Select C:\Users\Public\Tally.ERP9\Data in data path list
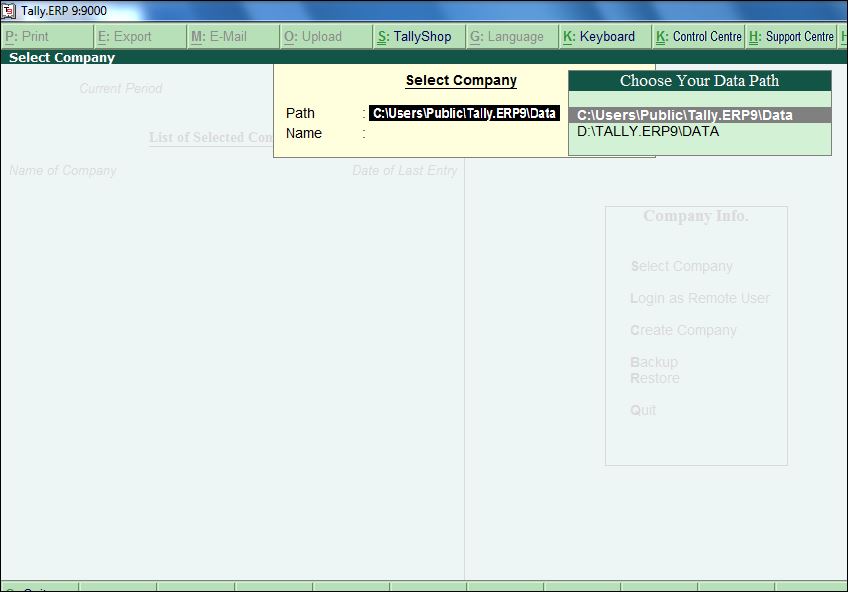 tap(700, 115)
